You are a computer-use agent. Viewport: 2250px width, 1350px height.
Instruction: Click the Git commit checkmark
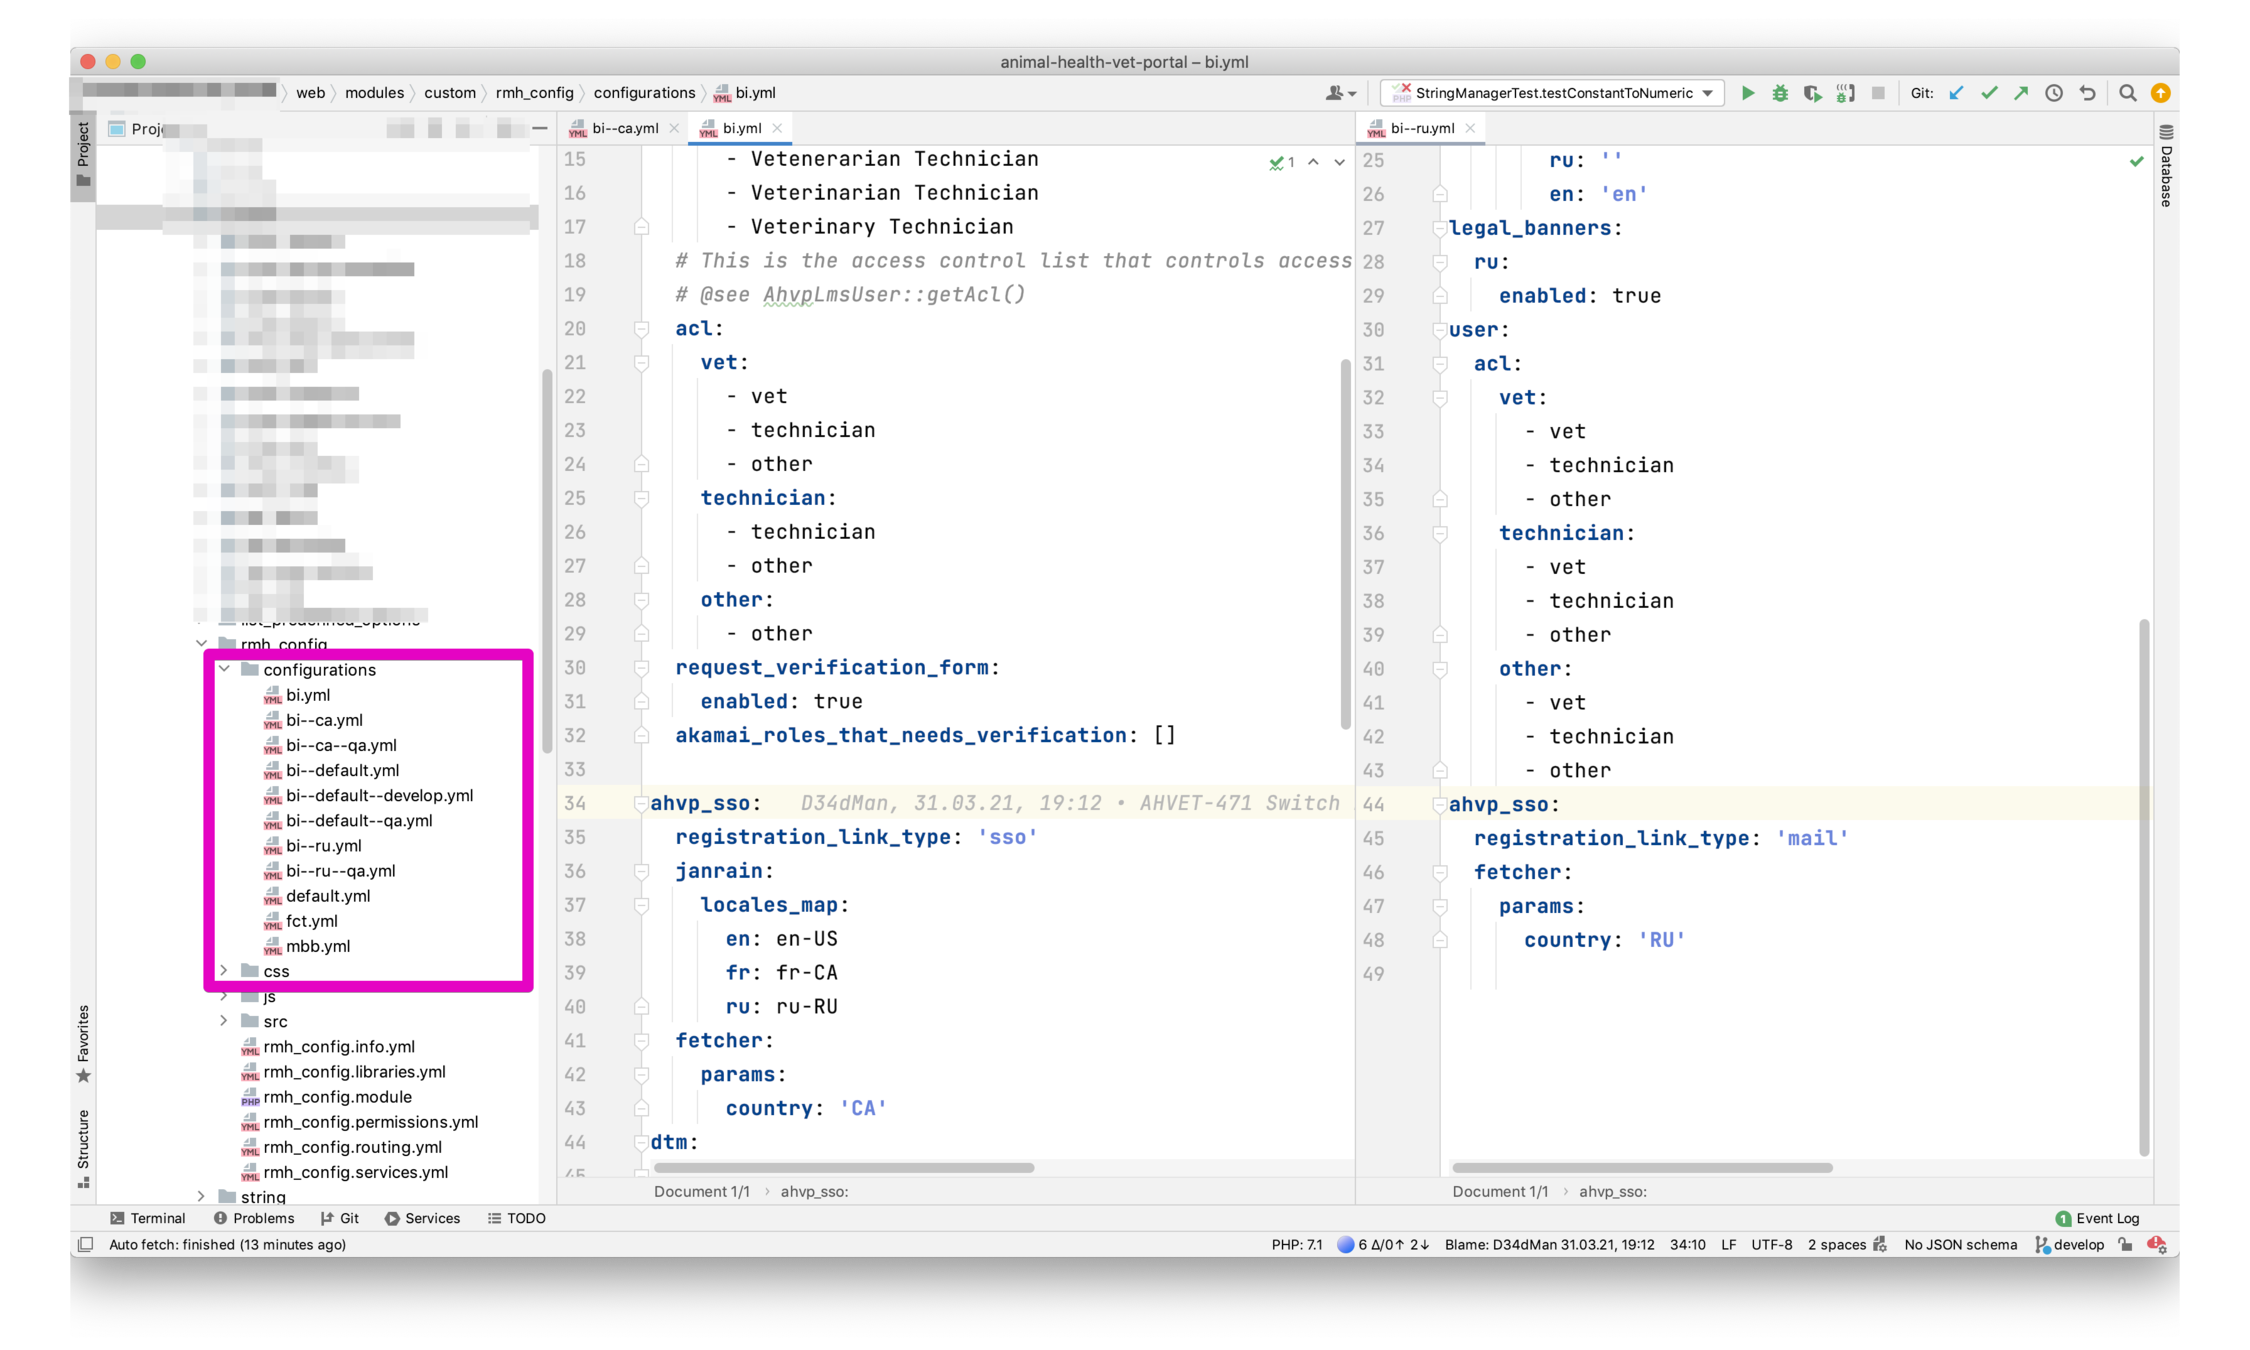[1989, 93]
